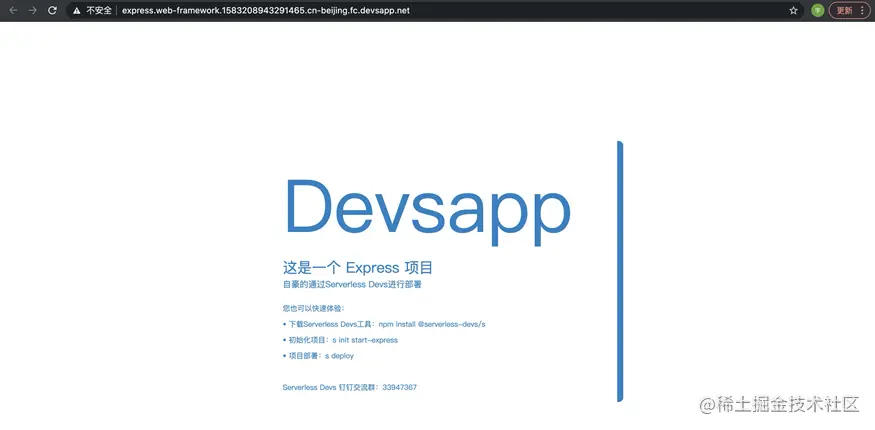Reload the page with the refresh icon

click(x=52, y=10)
